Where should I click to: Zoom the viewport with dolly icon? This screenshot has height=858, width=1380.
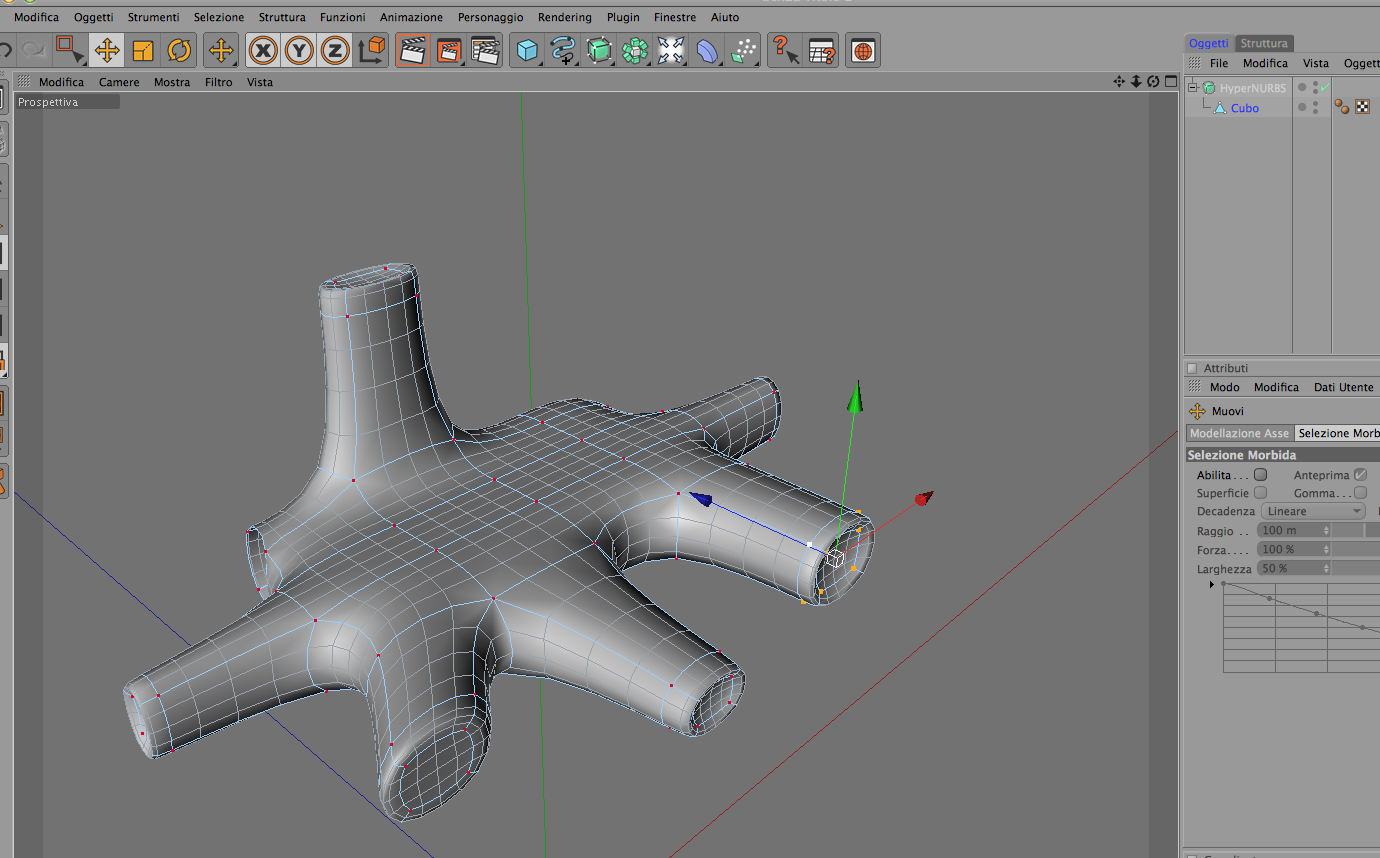pos(1136,82)
